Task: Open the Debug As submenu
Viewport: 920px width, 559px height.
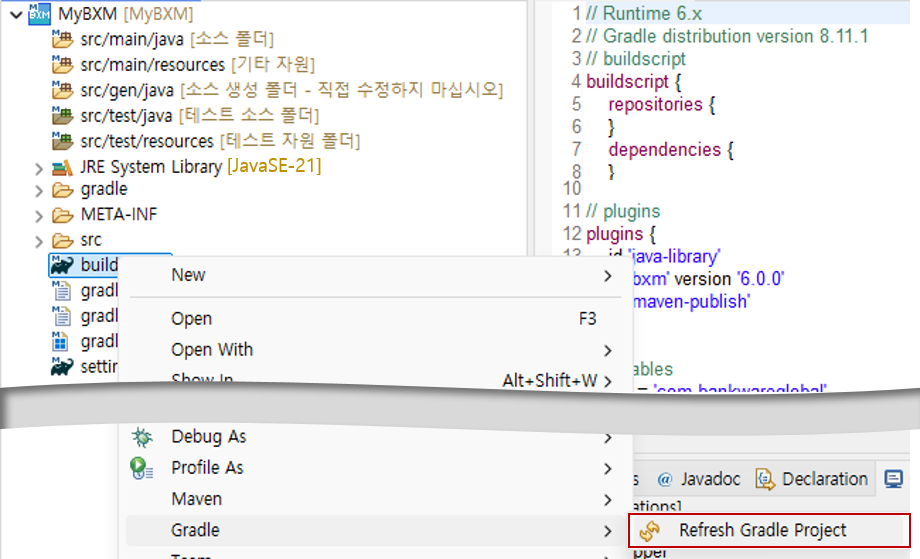Action: [376, 437]
